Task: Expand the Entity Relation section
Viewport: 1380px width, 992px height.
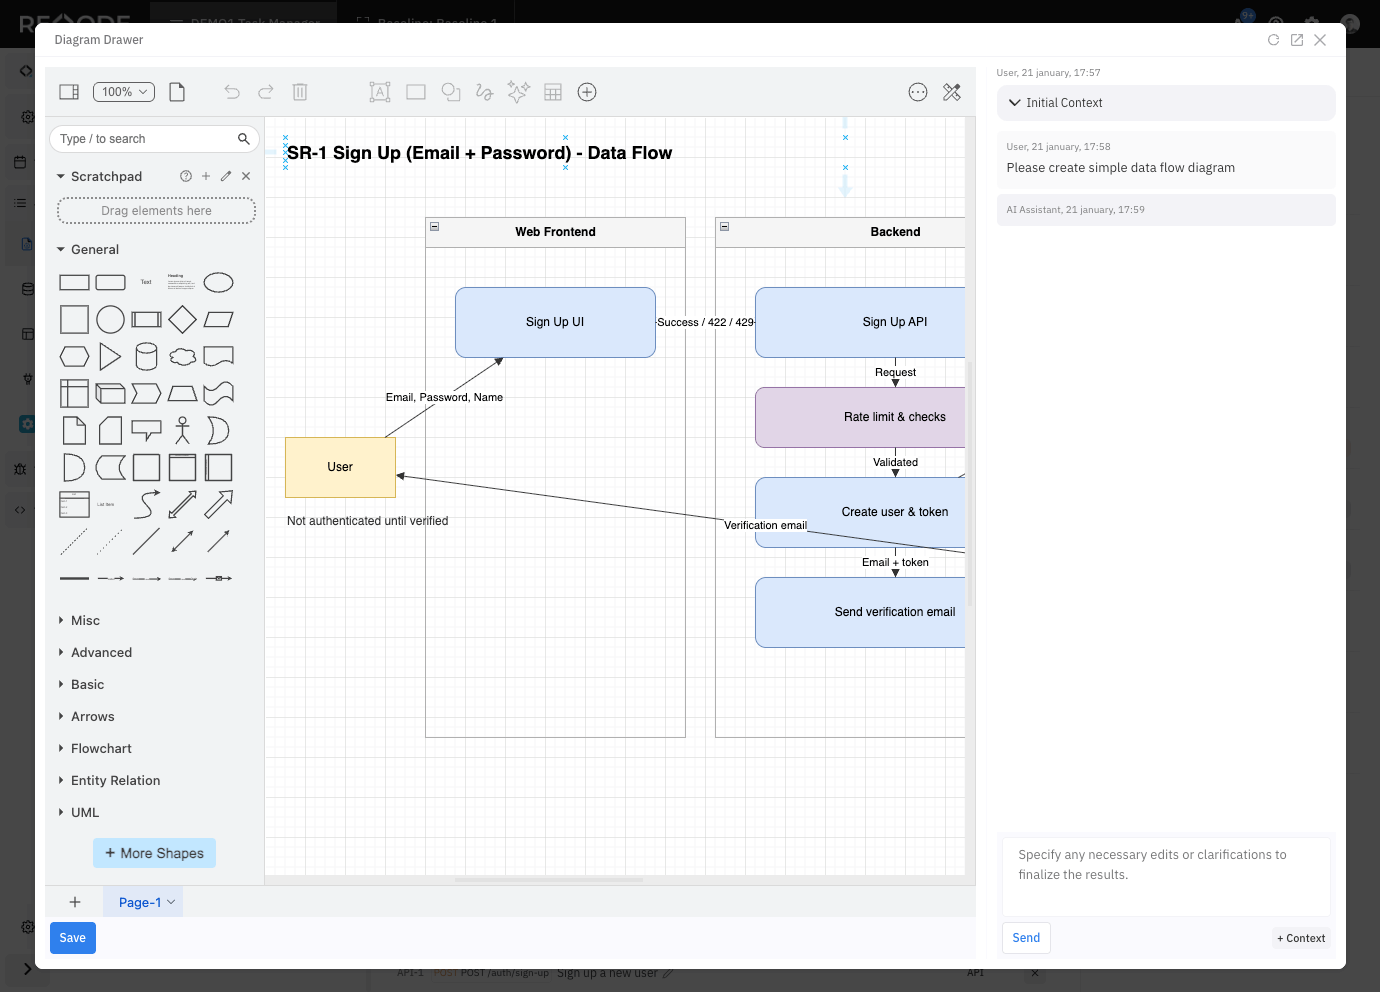Action: point(115,780)
